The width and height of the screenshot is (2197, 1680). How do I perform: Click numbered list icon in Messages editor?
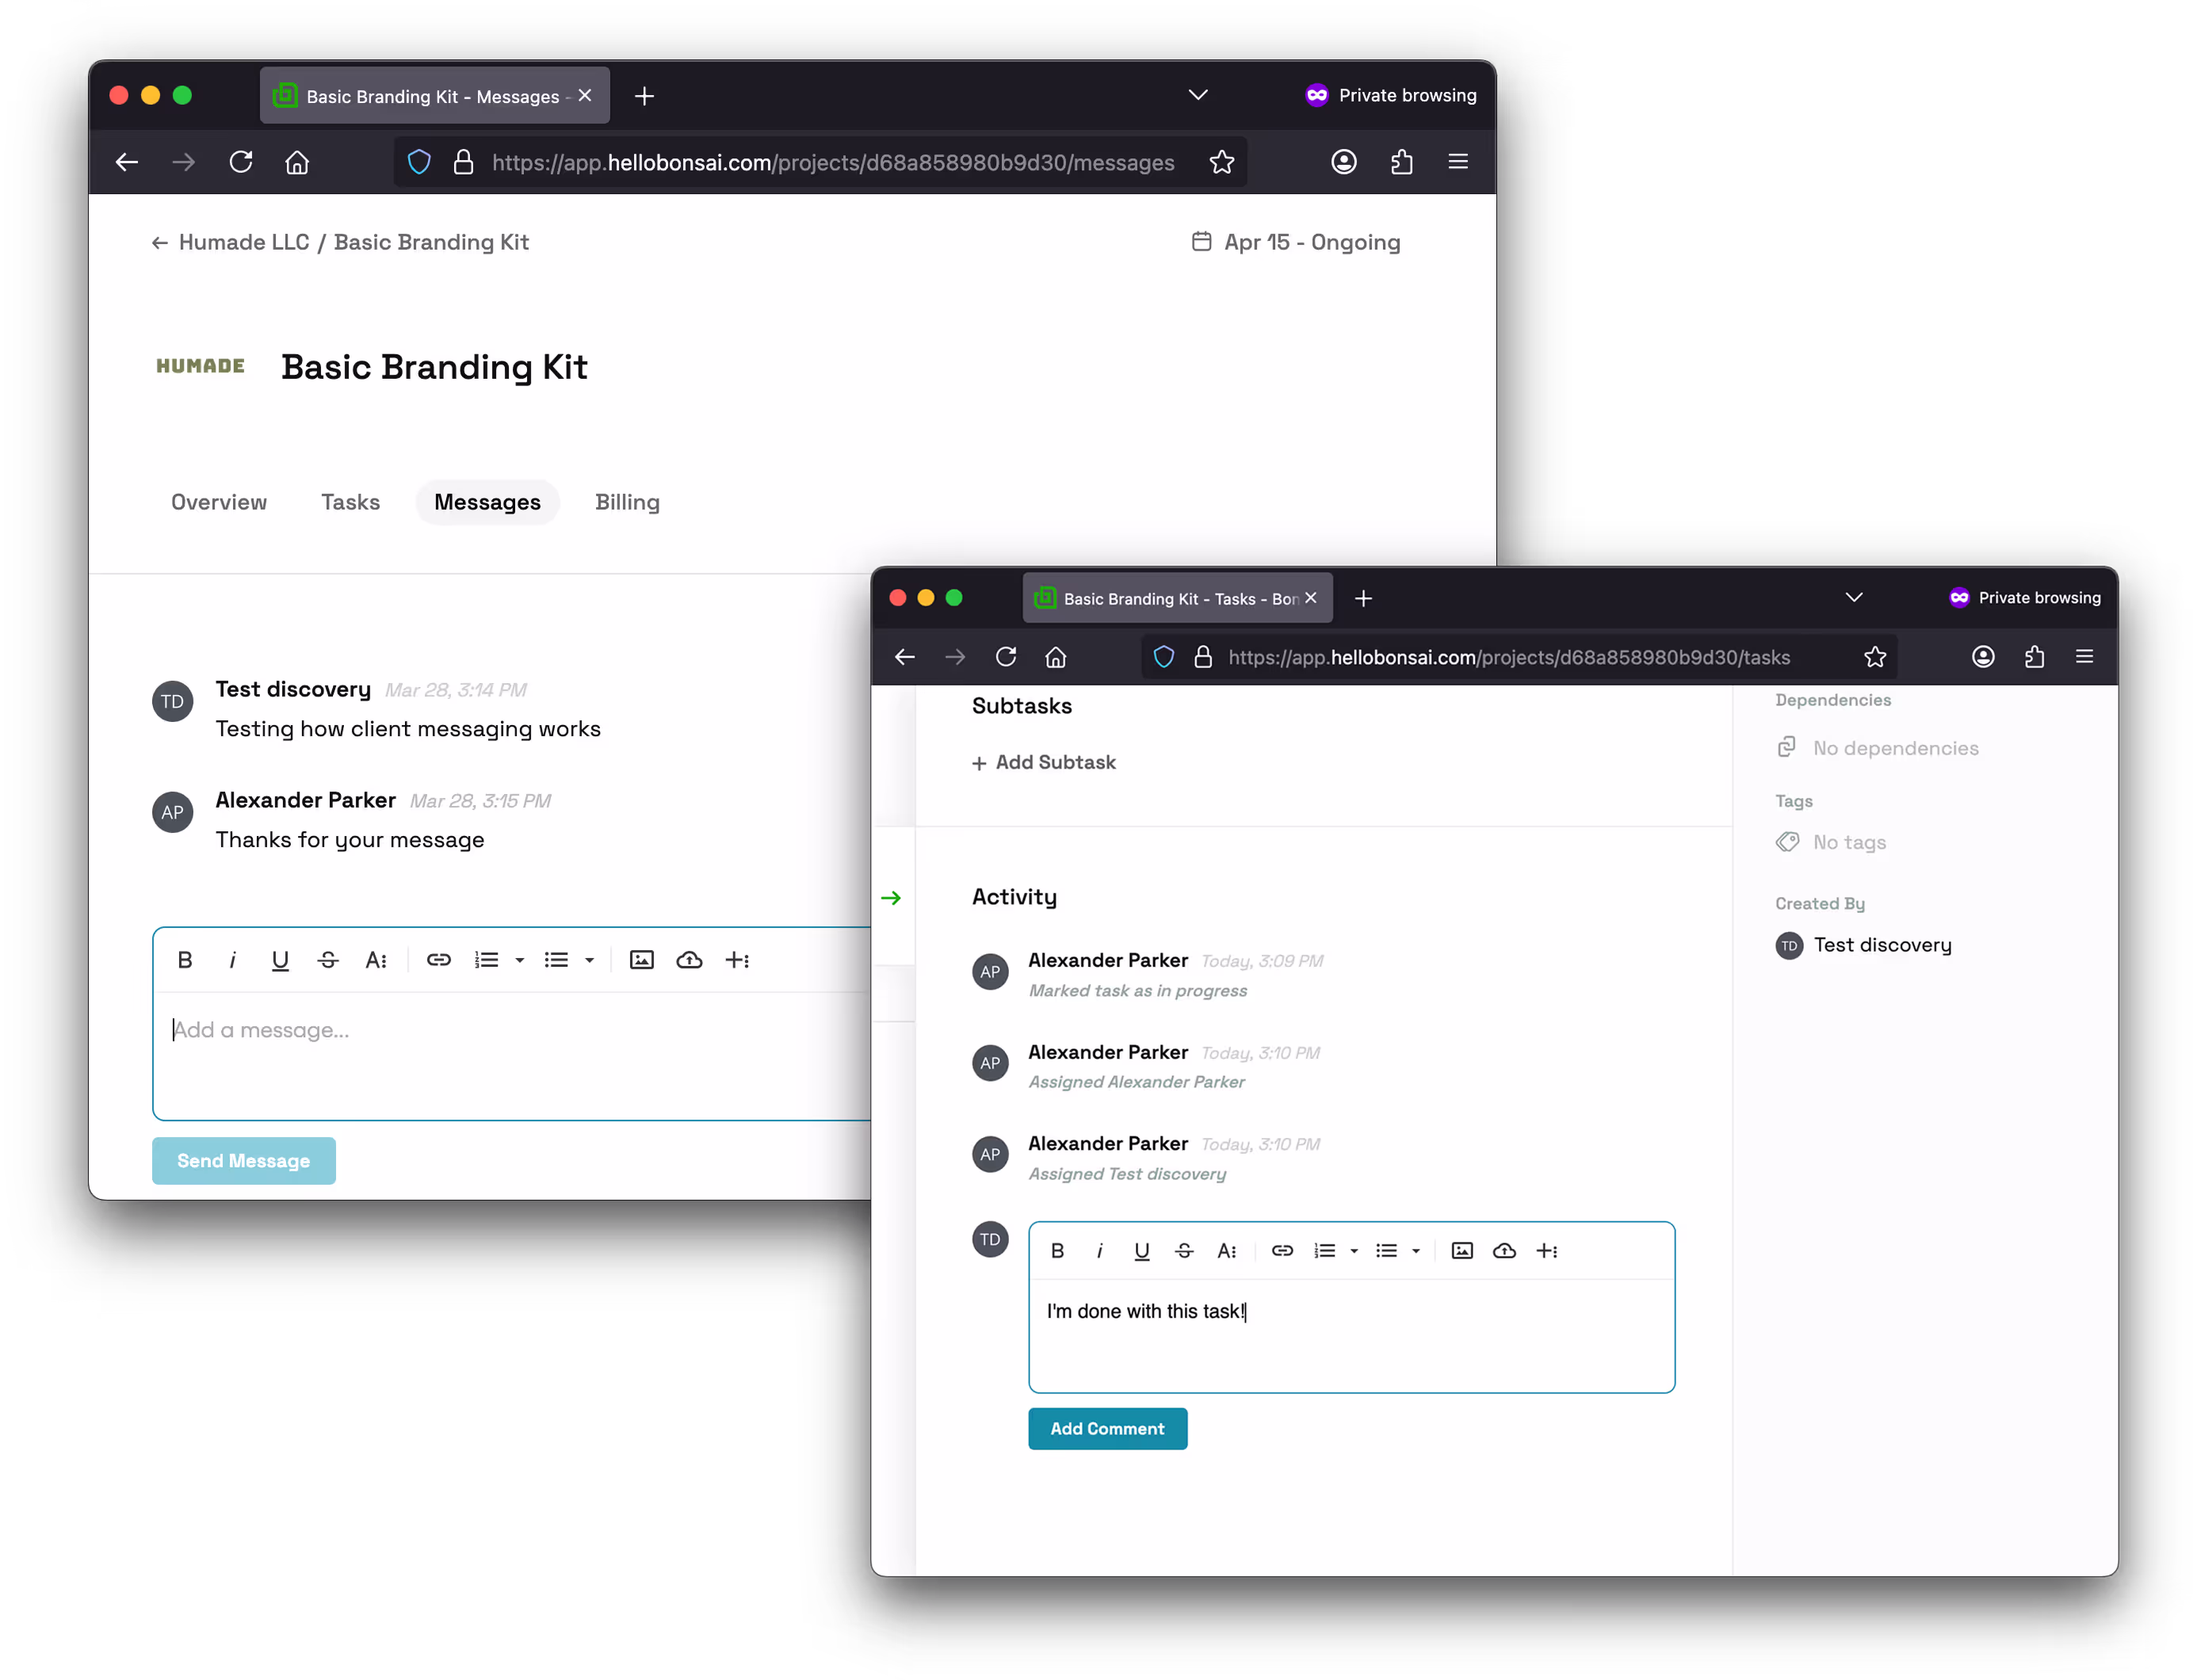click(x=487, y=960)
